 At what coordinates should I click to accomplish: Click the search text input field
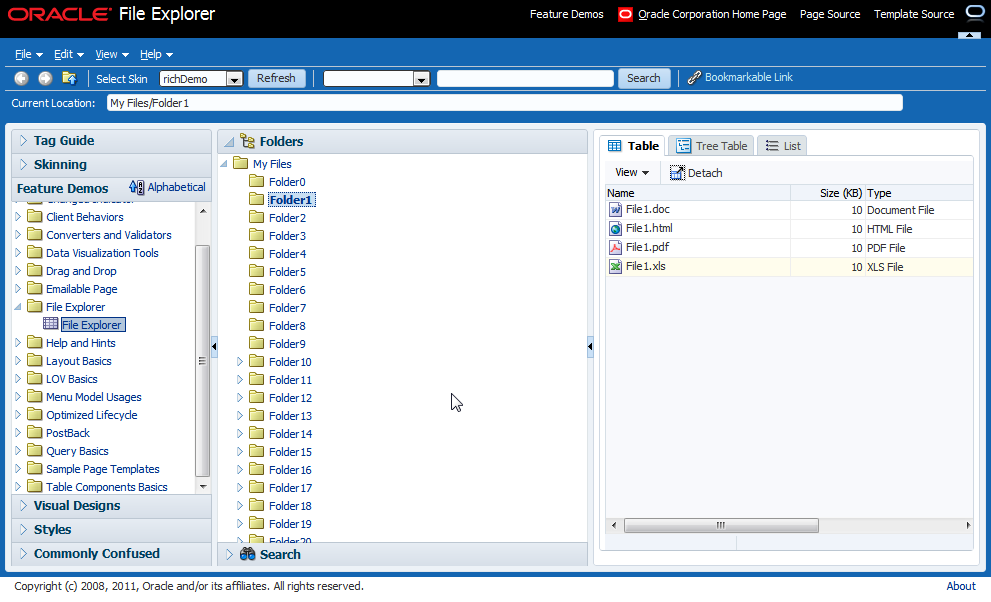pos(525,78)
